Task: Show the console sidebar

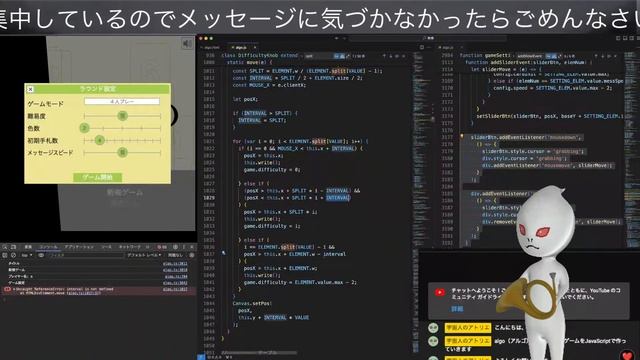Action: pos(4,255)
